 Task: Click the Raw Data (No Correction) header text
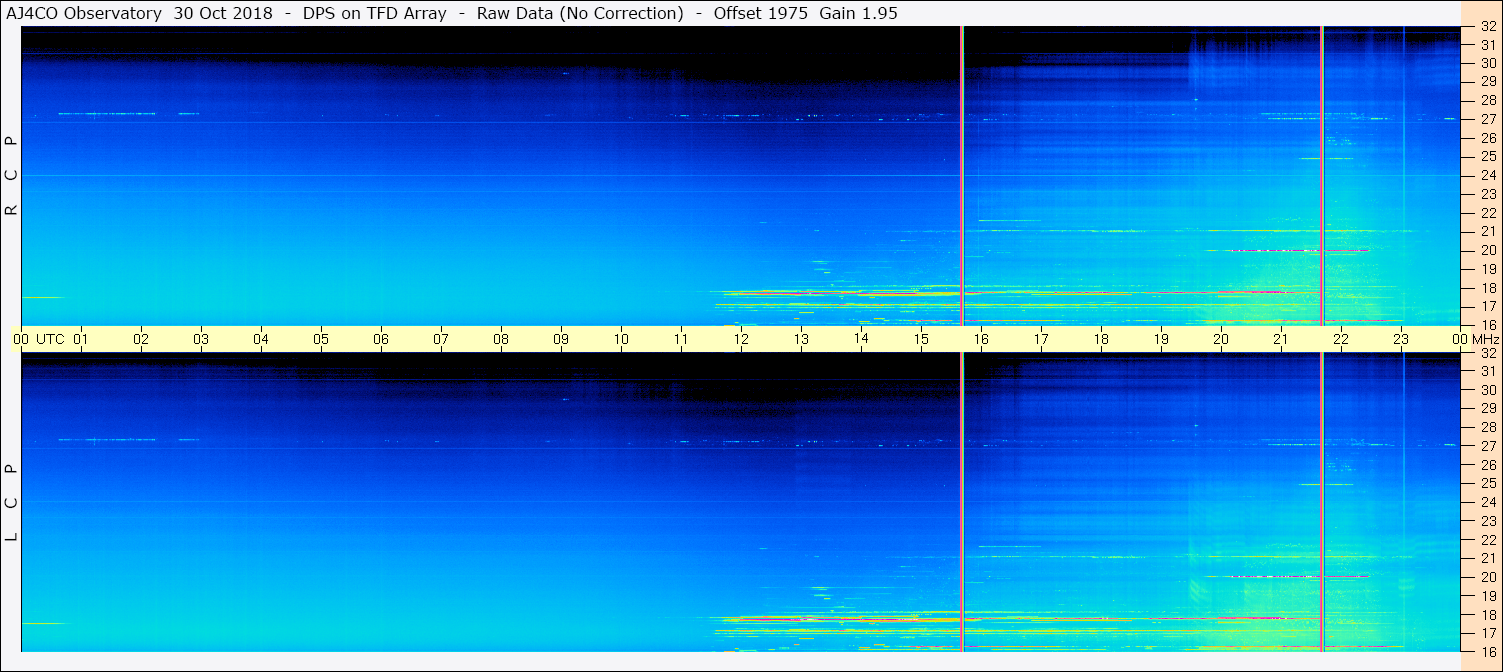click(x=580, y=13)
